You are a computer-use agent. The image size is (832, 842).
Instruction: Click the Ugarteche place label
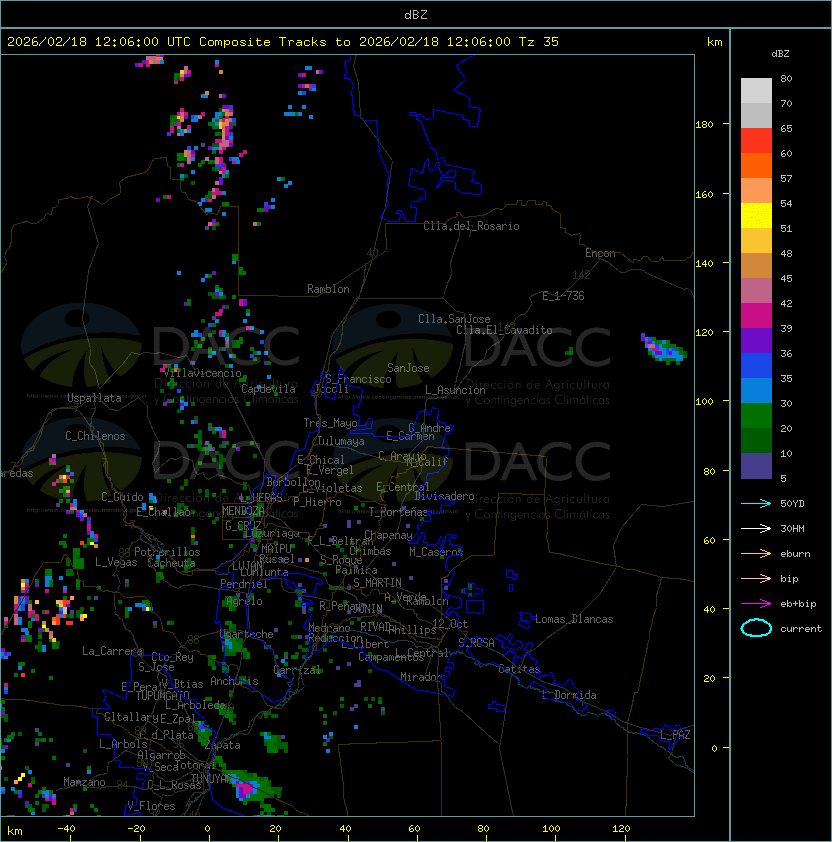pos(247,634)
